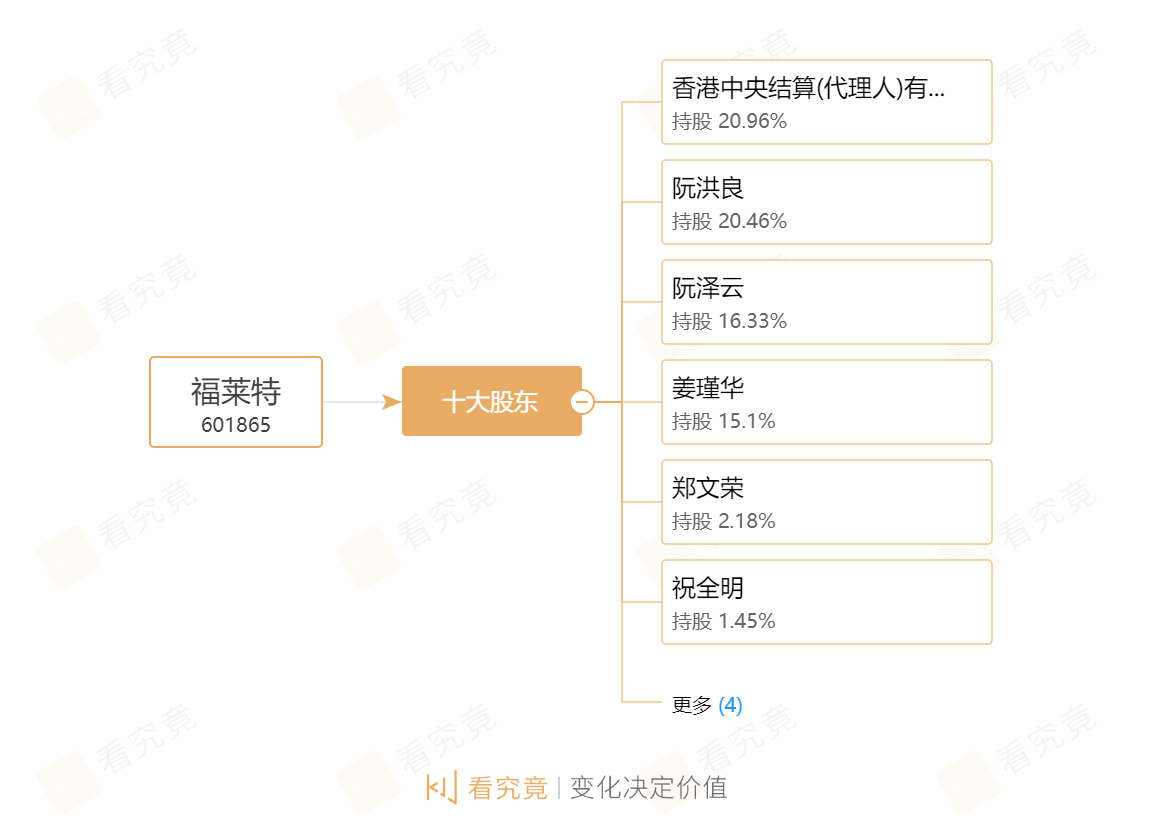Open 阮洪良 shareholder card
The width and height of the screenshot is (1154, 830).
(826, 202)
